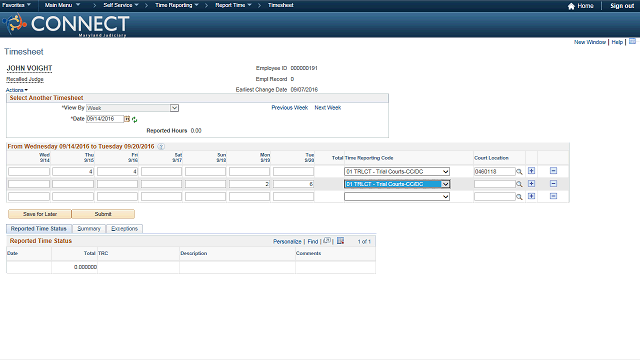640x360 pixels.
Task: Add a row after the first timesheet row
Action: point(531,171)
